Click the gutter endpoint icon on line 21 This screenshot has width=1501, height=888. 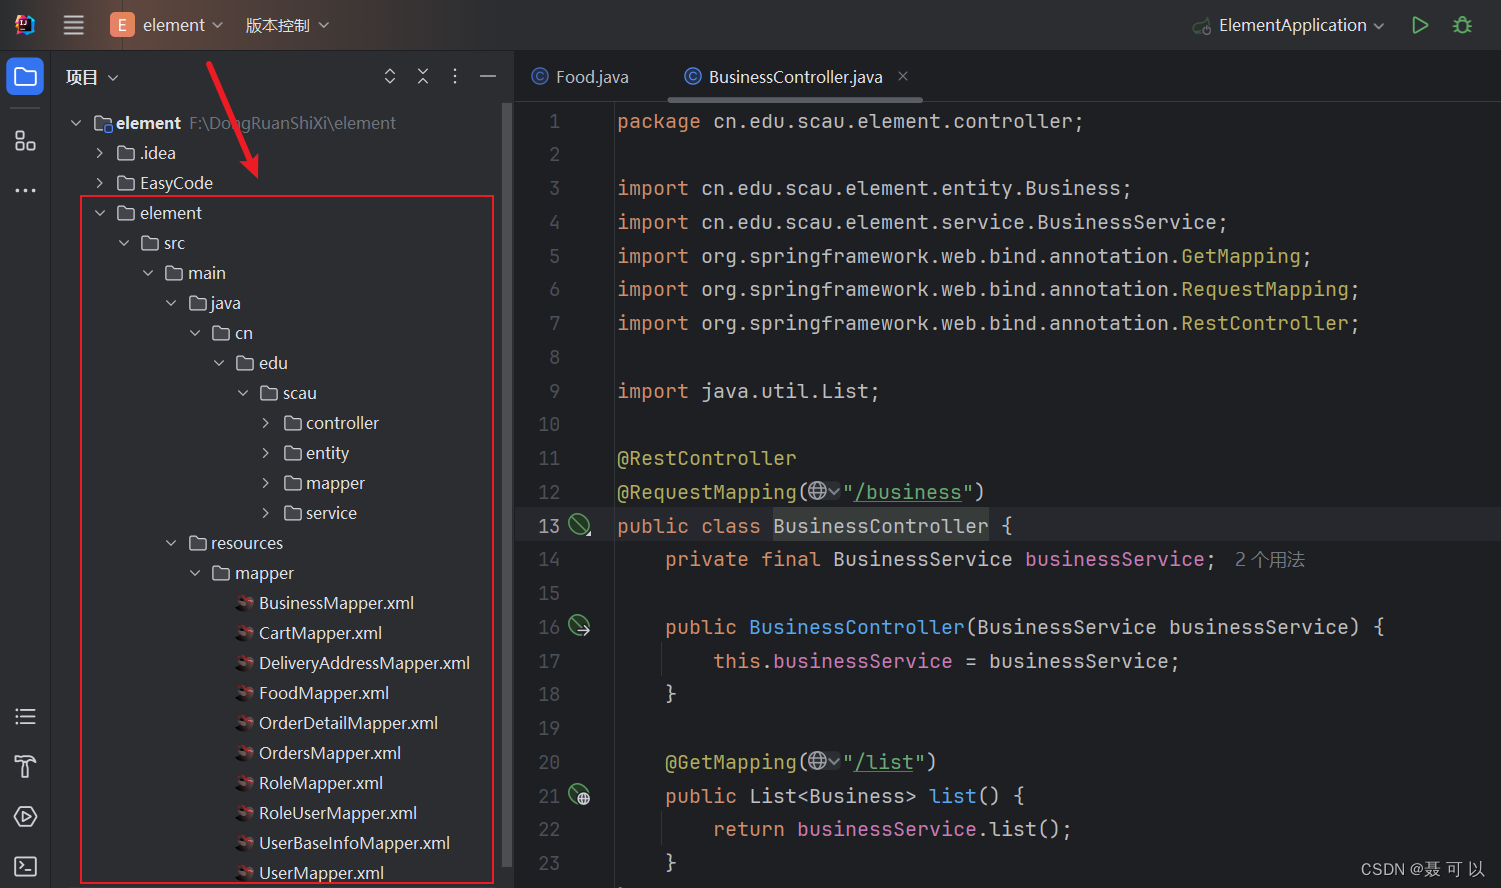[580, 796]
